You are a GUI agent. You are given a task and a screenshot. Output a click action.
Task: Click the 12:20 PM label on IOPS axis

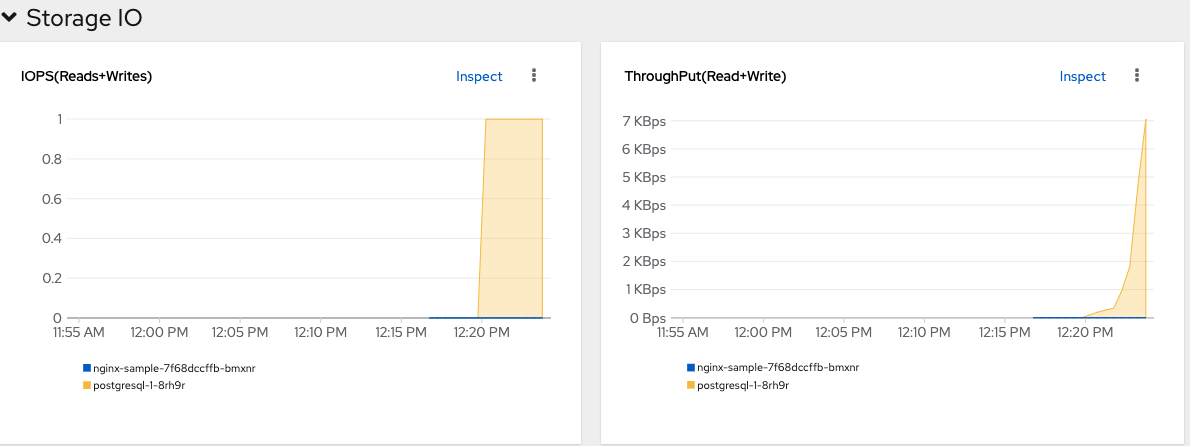pyautogui.click(x=482, y=331)
